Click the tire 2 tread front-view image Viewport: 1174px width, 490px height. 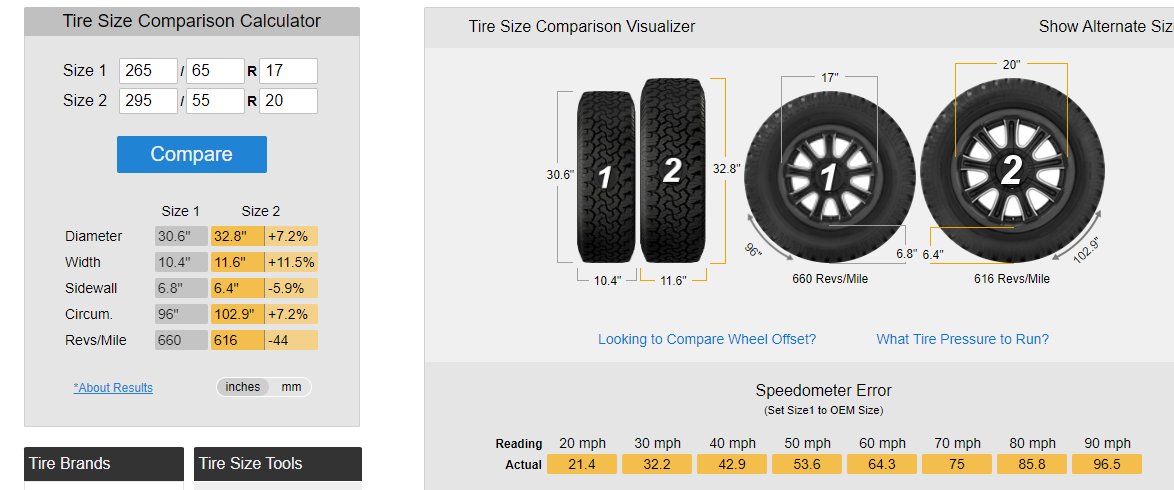[672, 170]
